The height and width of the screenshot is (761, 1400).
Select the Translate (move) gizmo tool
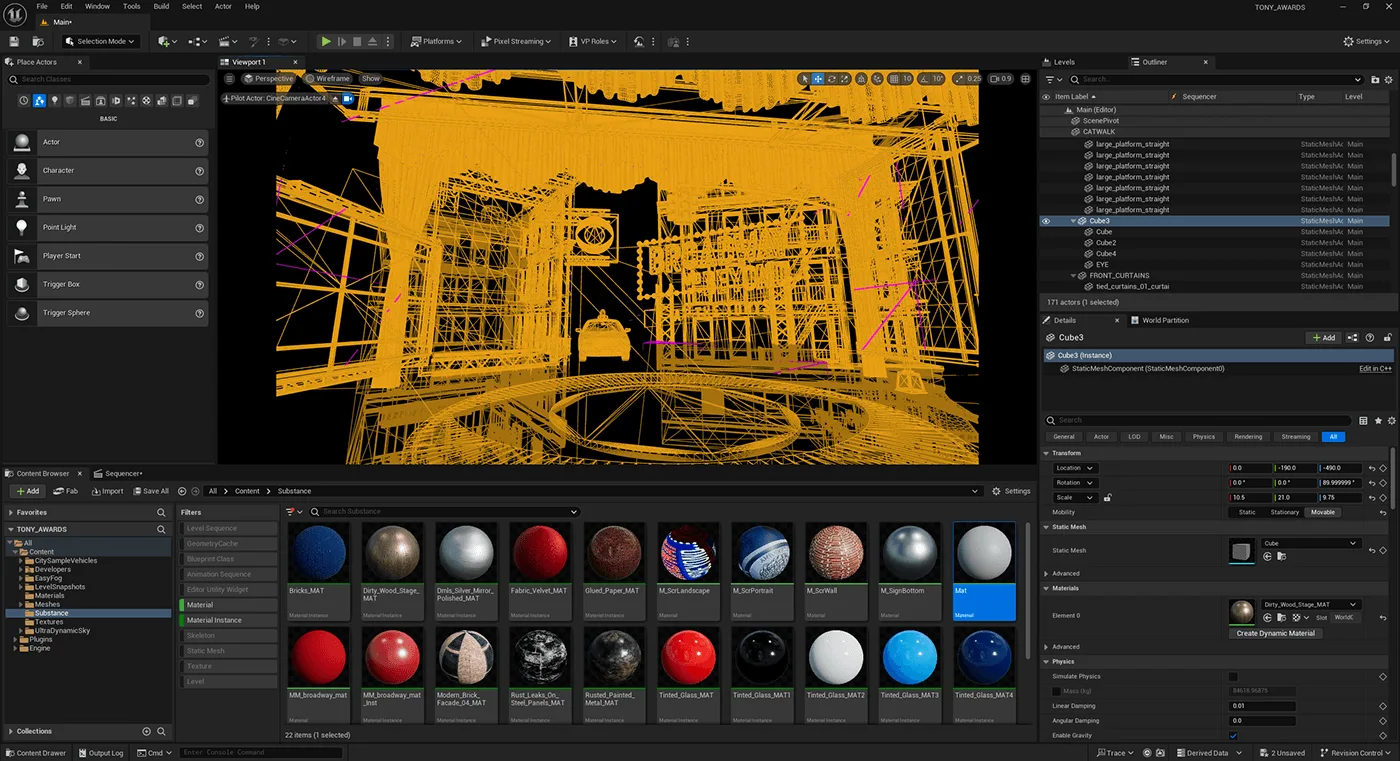(818, 79)
